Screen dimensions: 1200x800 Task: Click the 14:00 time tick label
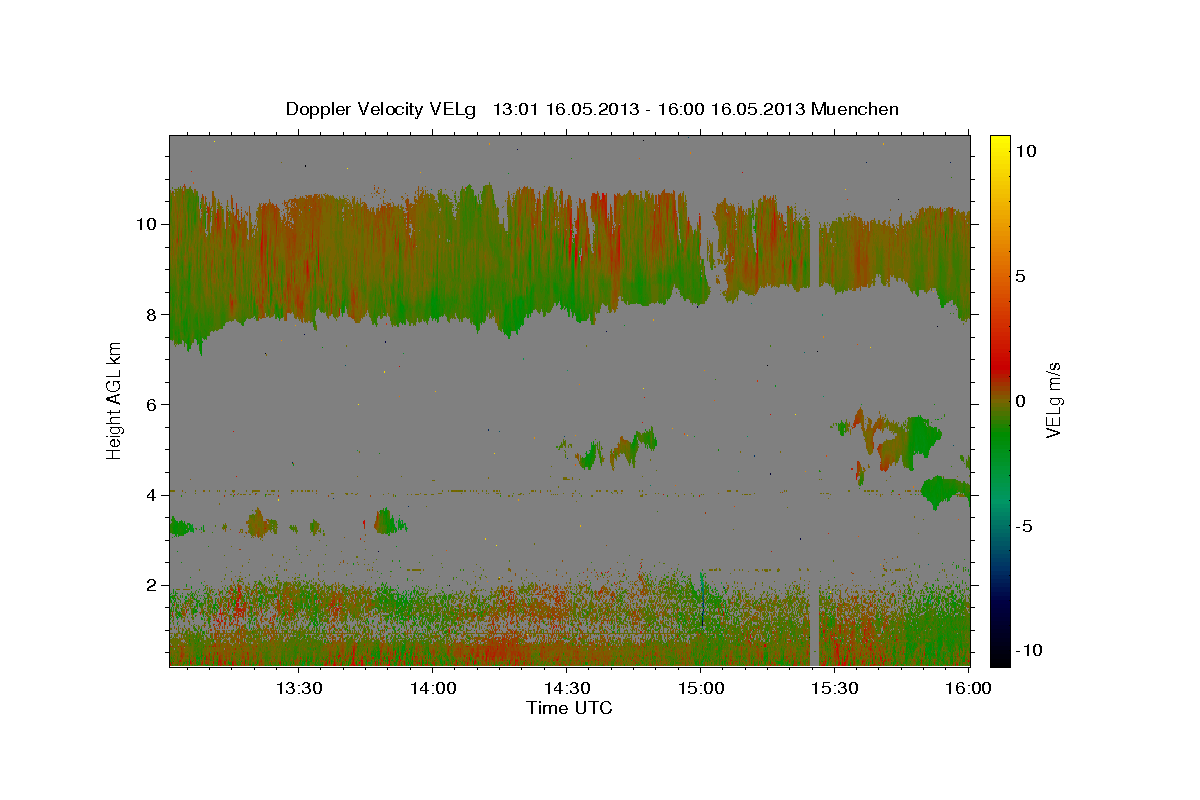click(x=432, y=688)
